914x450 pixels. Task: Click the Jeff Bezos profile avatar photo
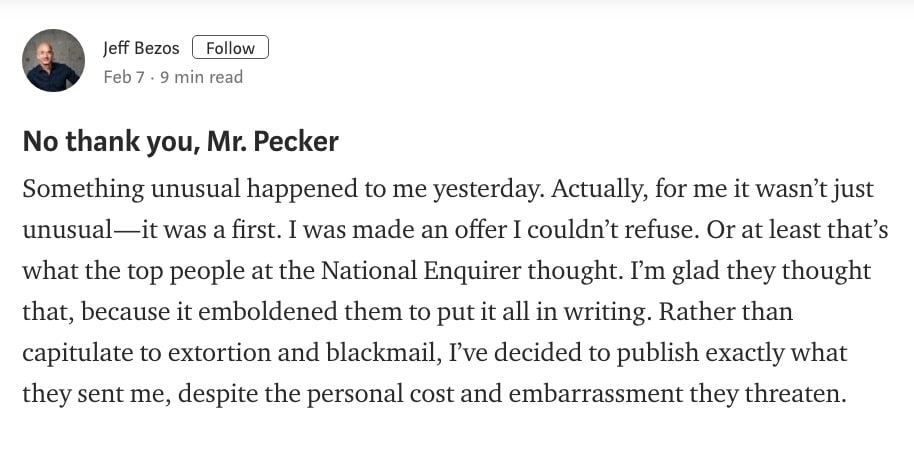click(x=53, y=60)
